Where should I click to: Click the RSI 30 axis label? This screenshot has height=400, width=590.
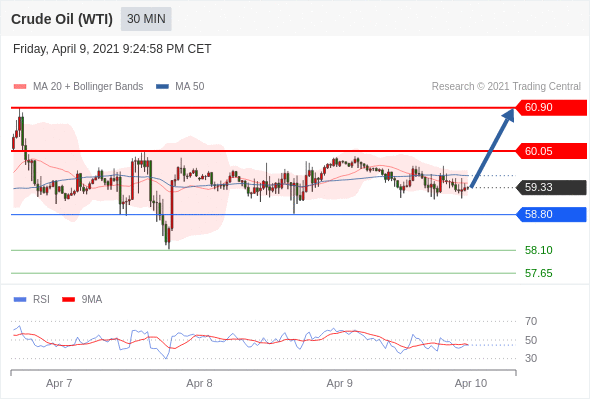click(531, 358)
